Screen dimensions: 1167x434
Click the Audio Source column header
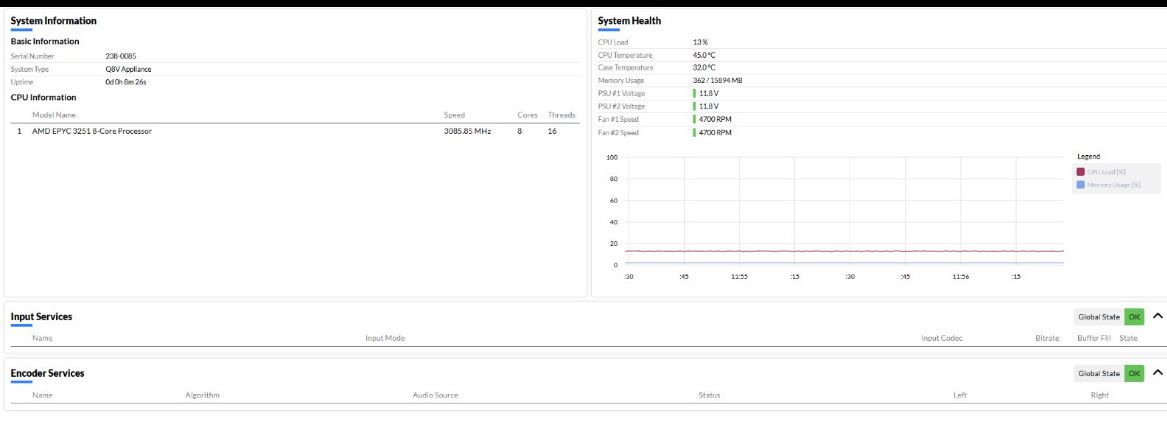(435, 395)
